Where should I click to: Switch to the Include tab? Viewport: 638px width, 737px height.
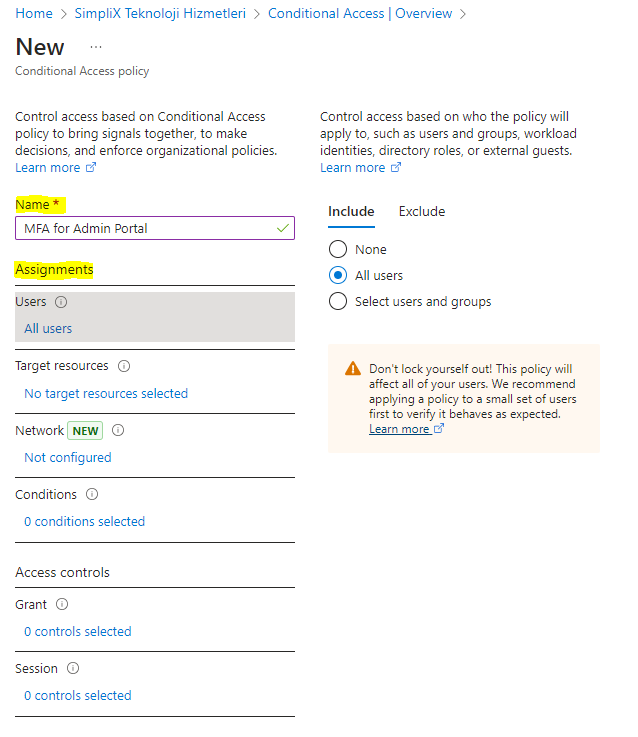coord(351,212)
